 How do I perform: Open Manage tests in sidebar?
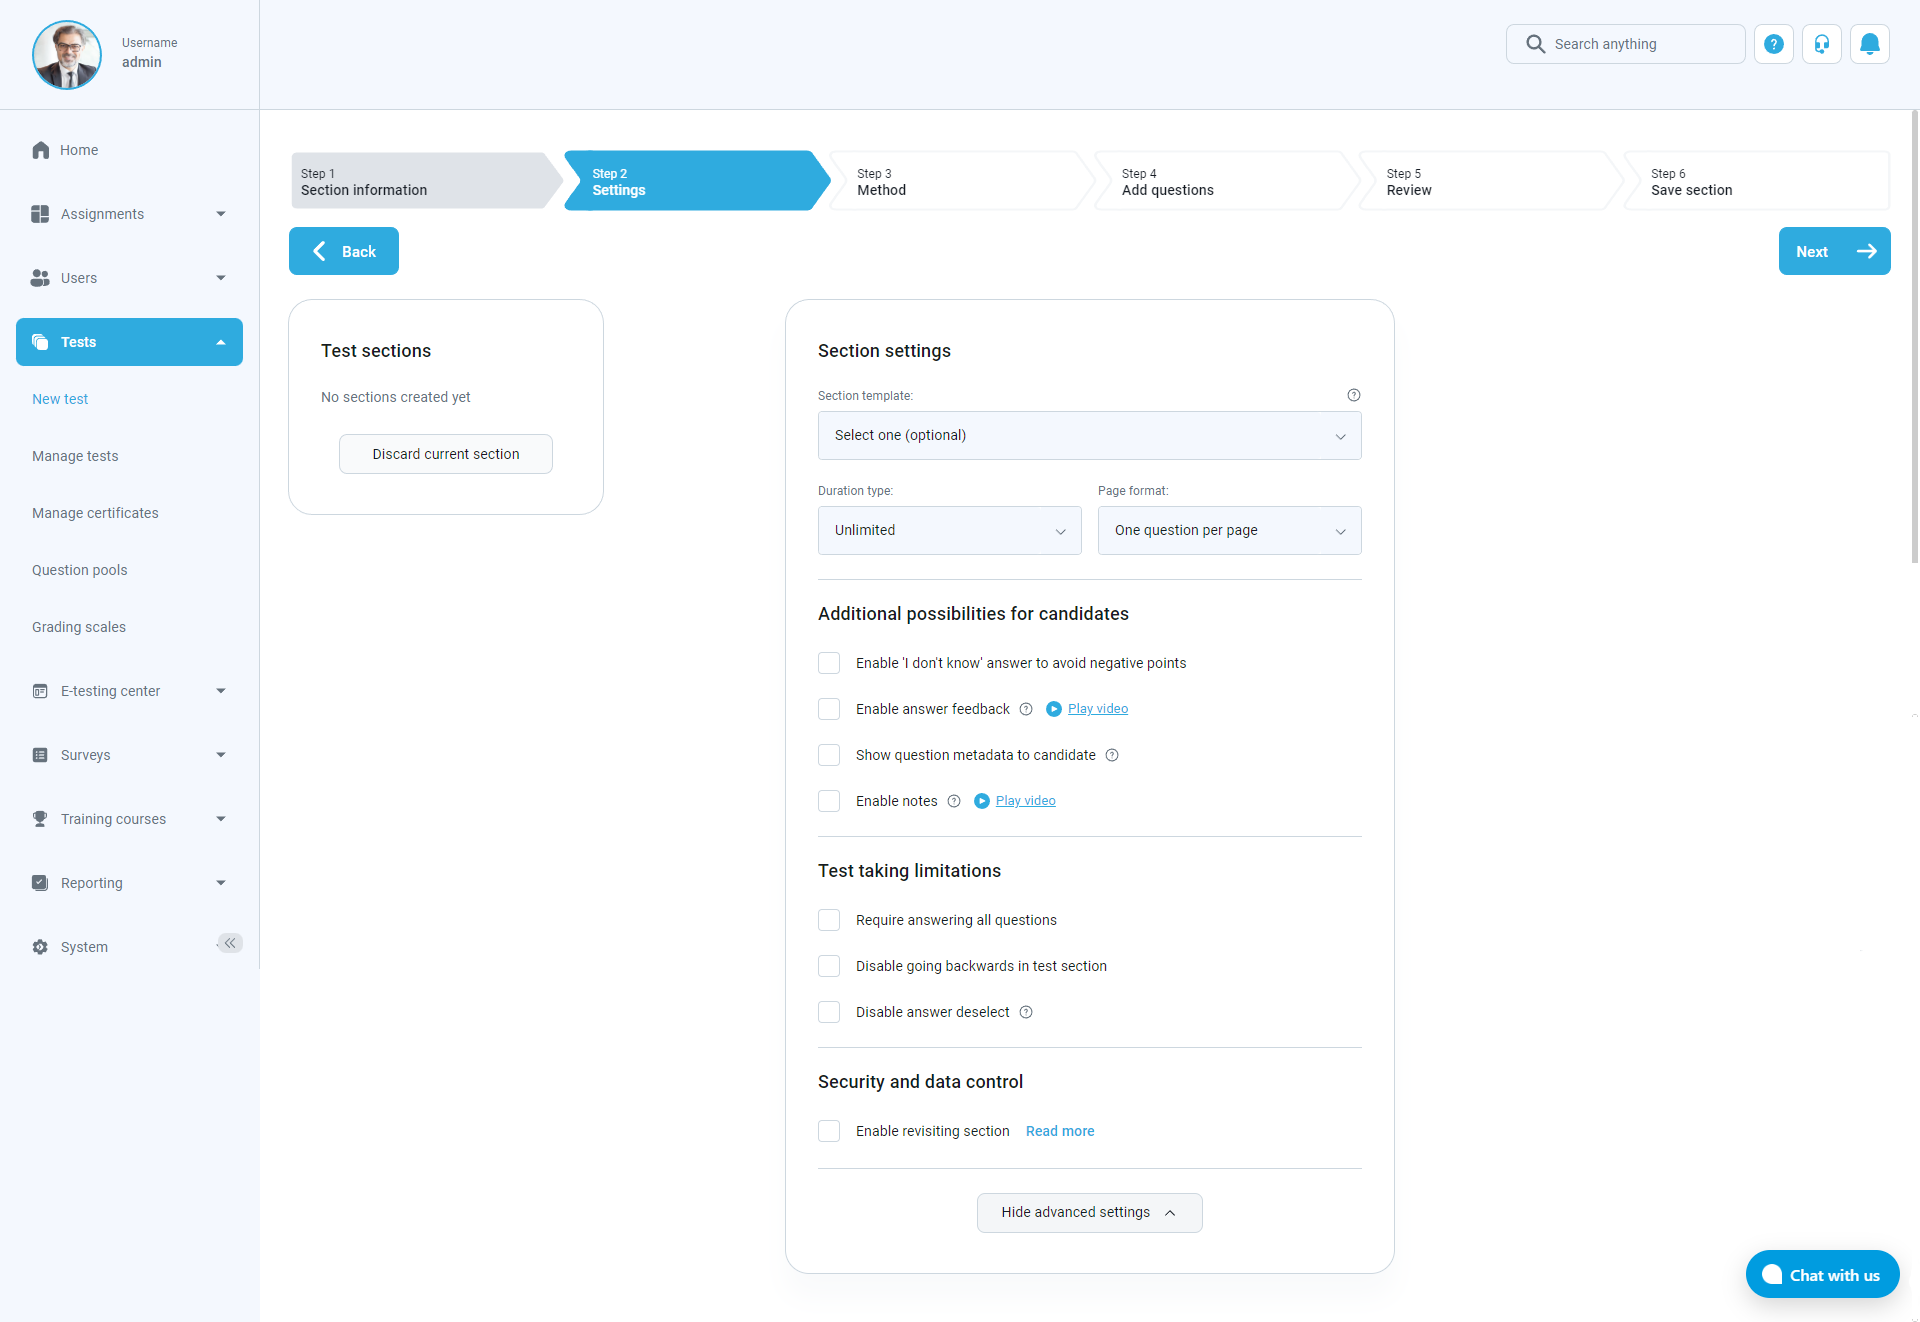(x=75, y=456)
